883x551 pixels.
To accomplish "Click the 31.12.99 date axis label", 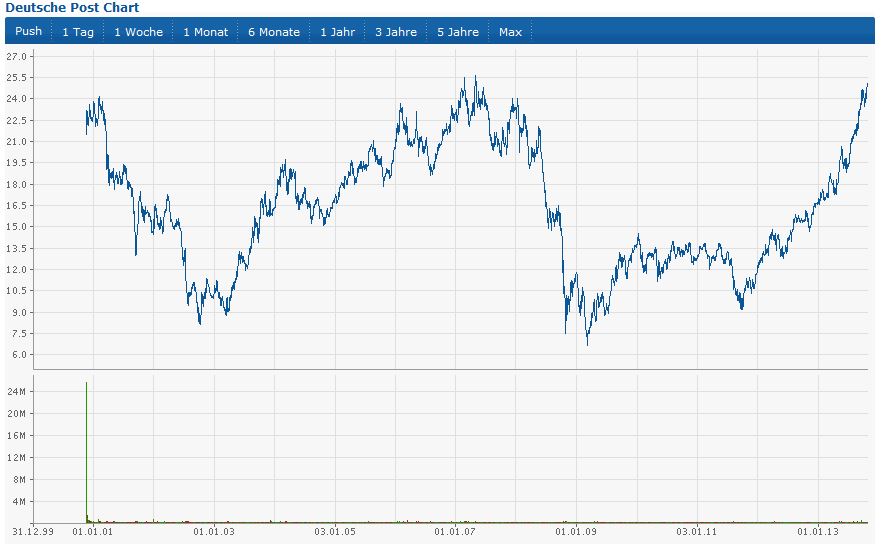I will coord(33,532).
